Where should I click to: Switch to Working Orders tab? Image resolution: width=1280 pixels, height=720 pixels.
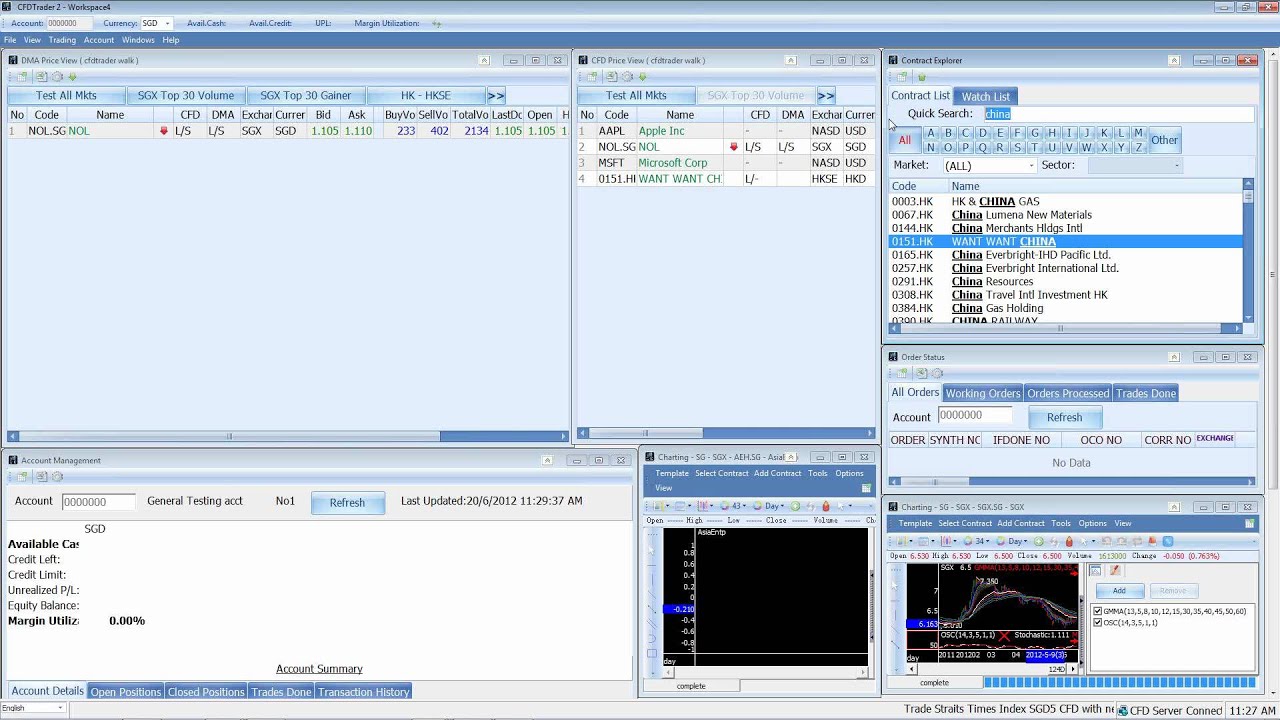983,393
